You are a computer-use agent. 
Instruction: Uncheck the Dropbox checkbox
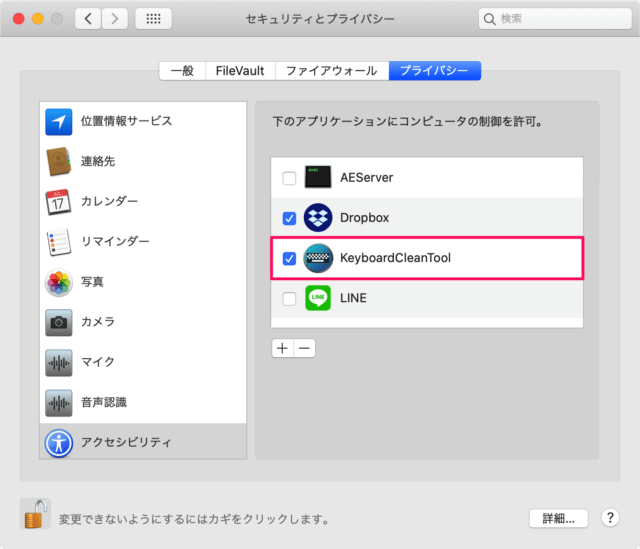click(289, 218)
